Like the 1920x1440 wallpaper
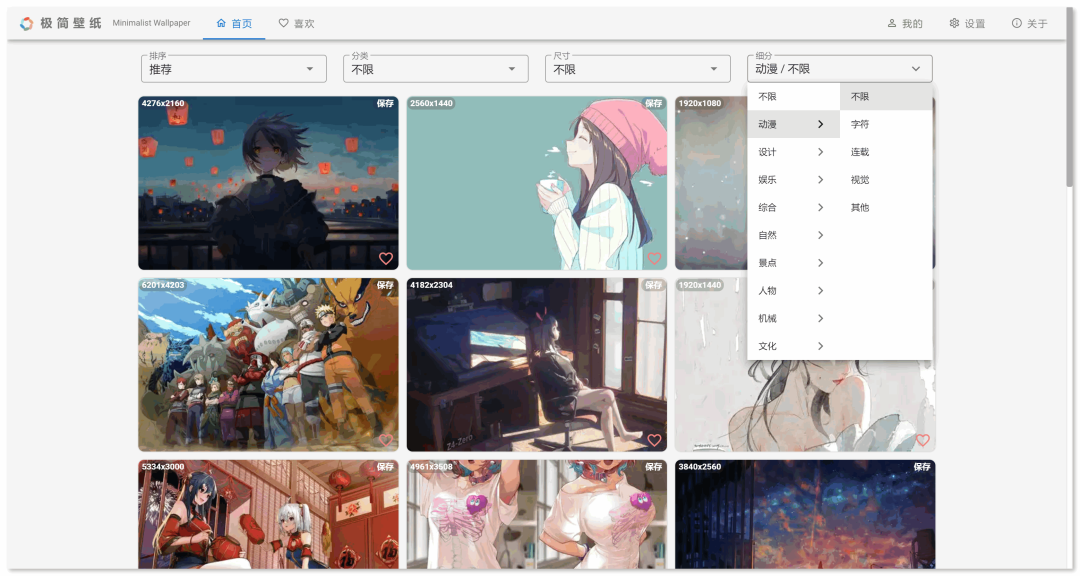 point(923,440)
